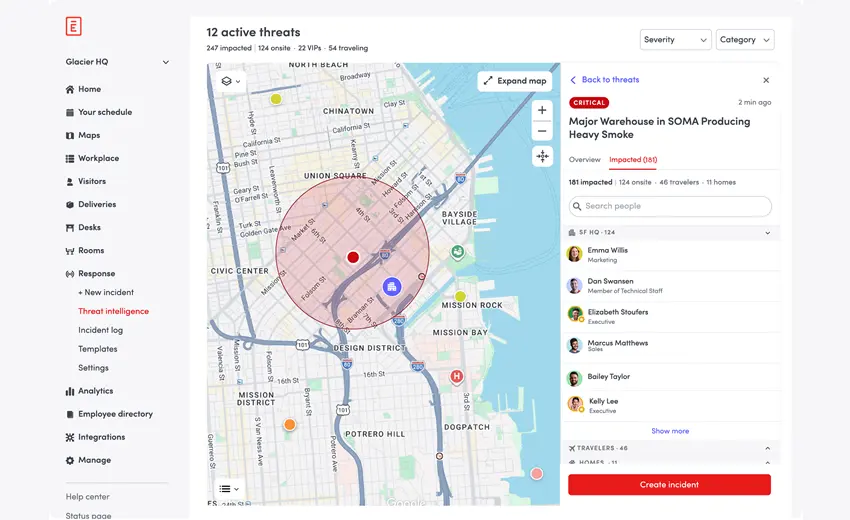Click the Deliveries box icon
Image resolution: width=850 pixels, height=520 pixels.
69,204
